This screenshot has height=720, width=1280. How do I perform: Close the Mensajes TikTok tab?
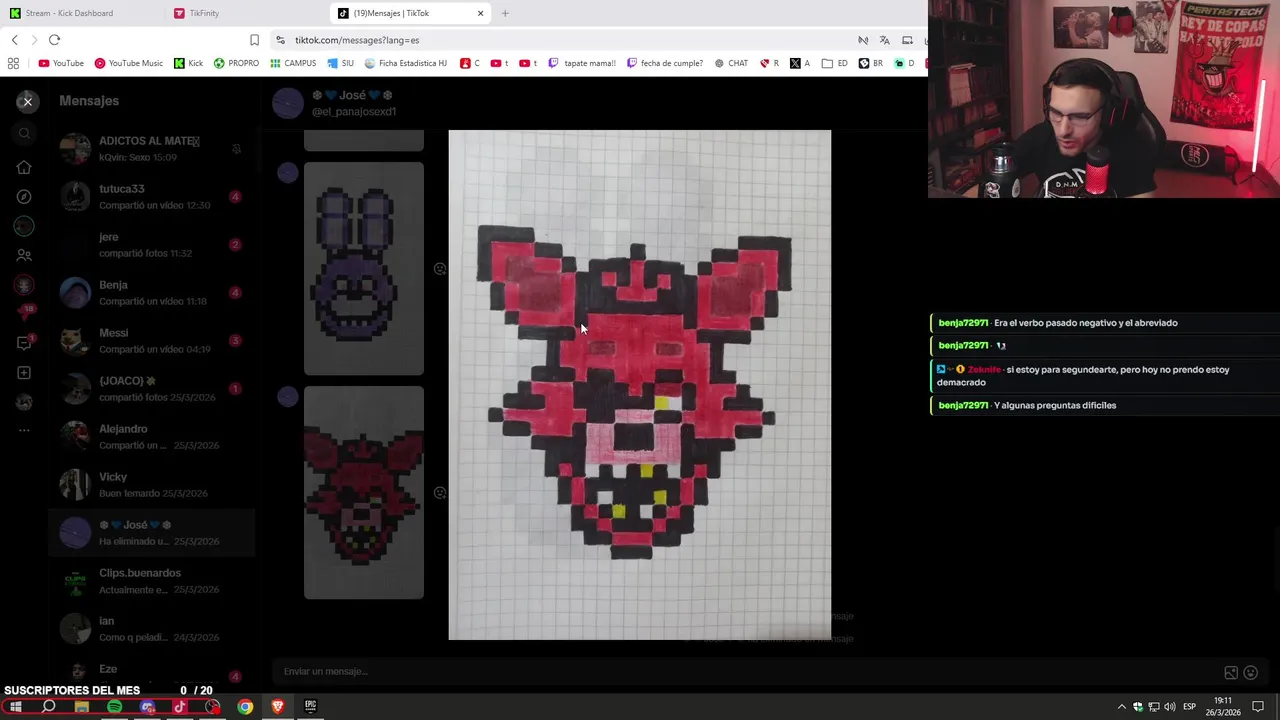coord(481,13)
